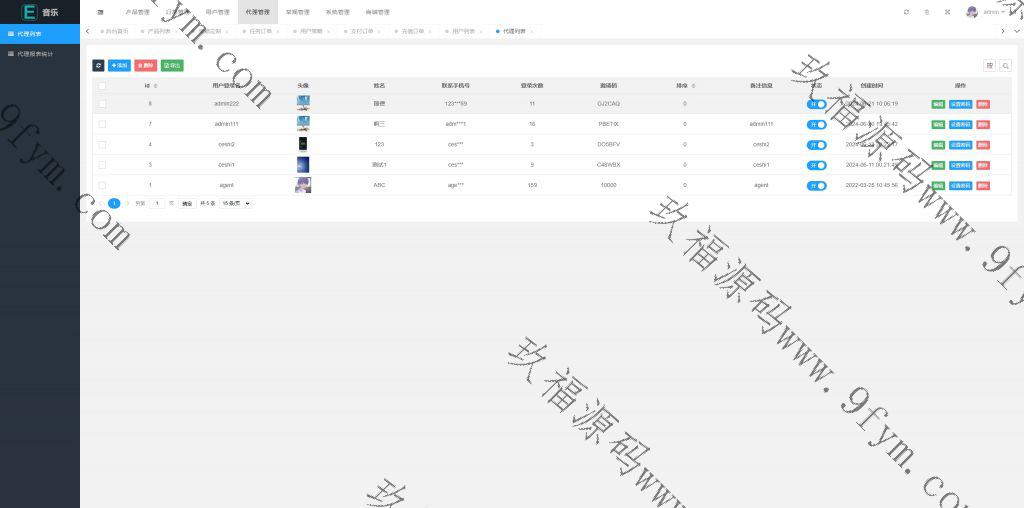This screenshot has width=1024, height=508.
Task: Collapse the sidebar with the menu icon
Action: 100,12
